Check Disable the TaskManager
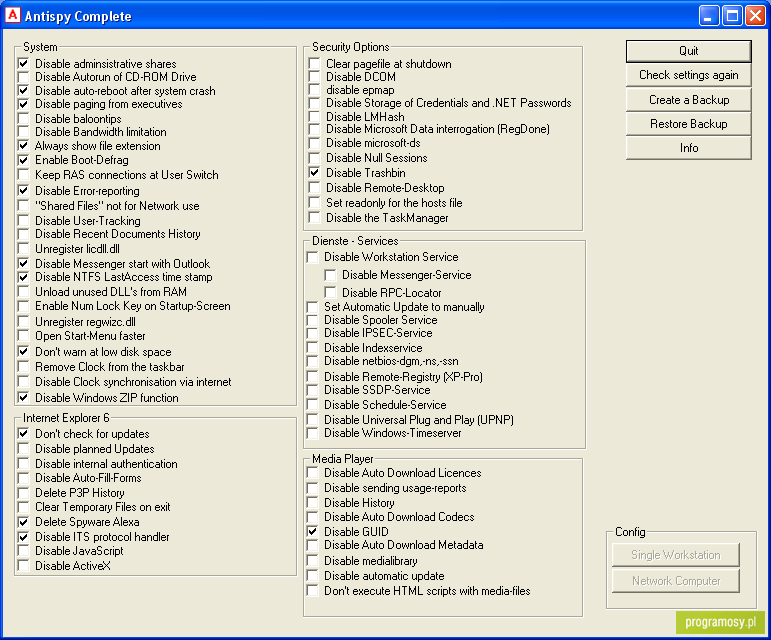This screenshot has width=771, height=640. pyautogui.click(x=314, y=217)
